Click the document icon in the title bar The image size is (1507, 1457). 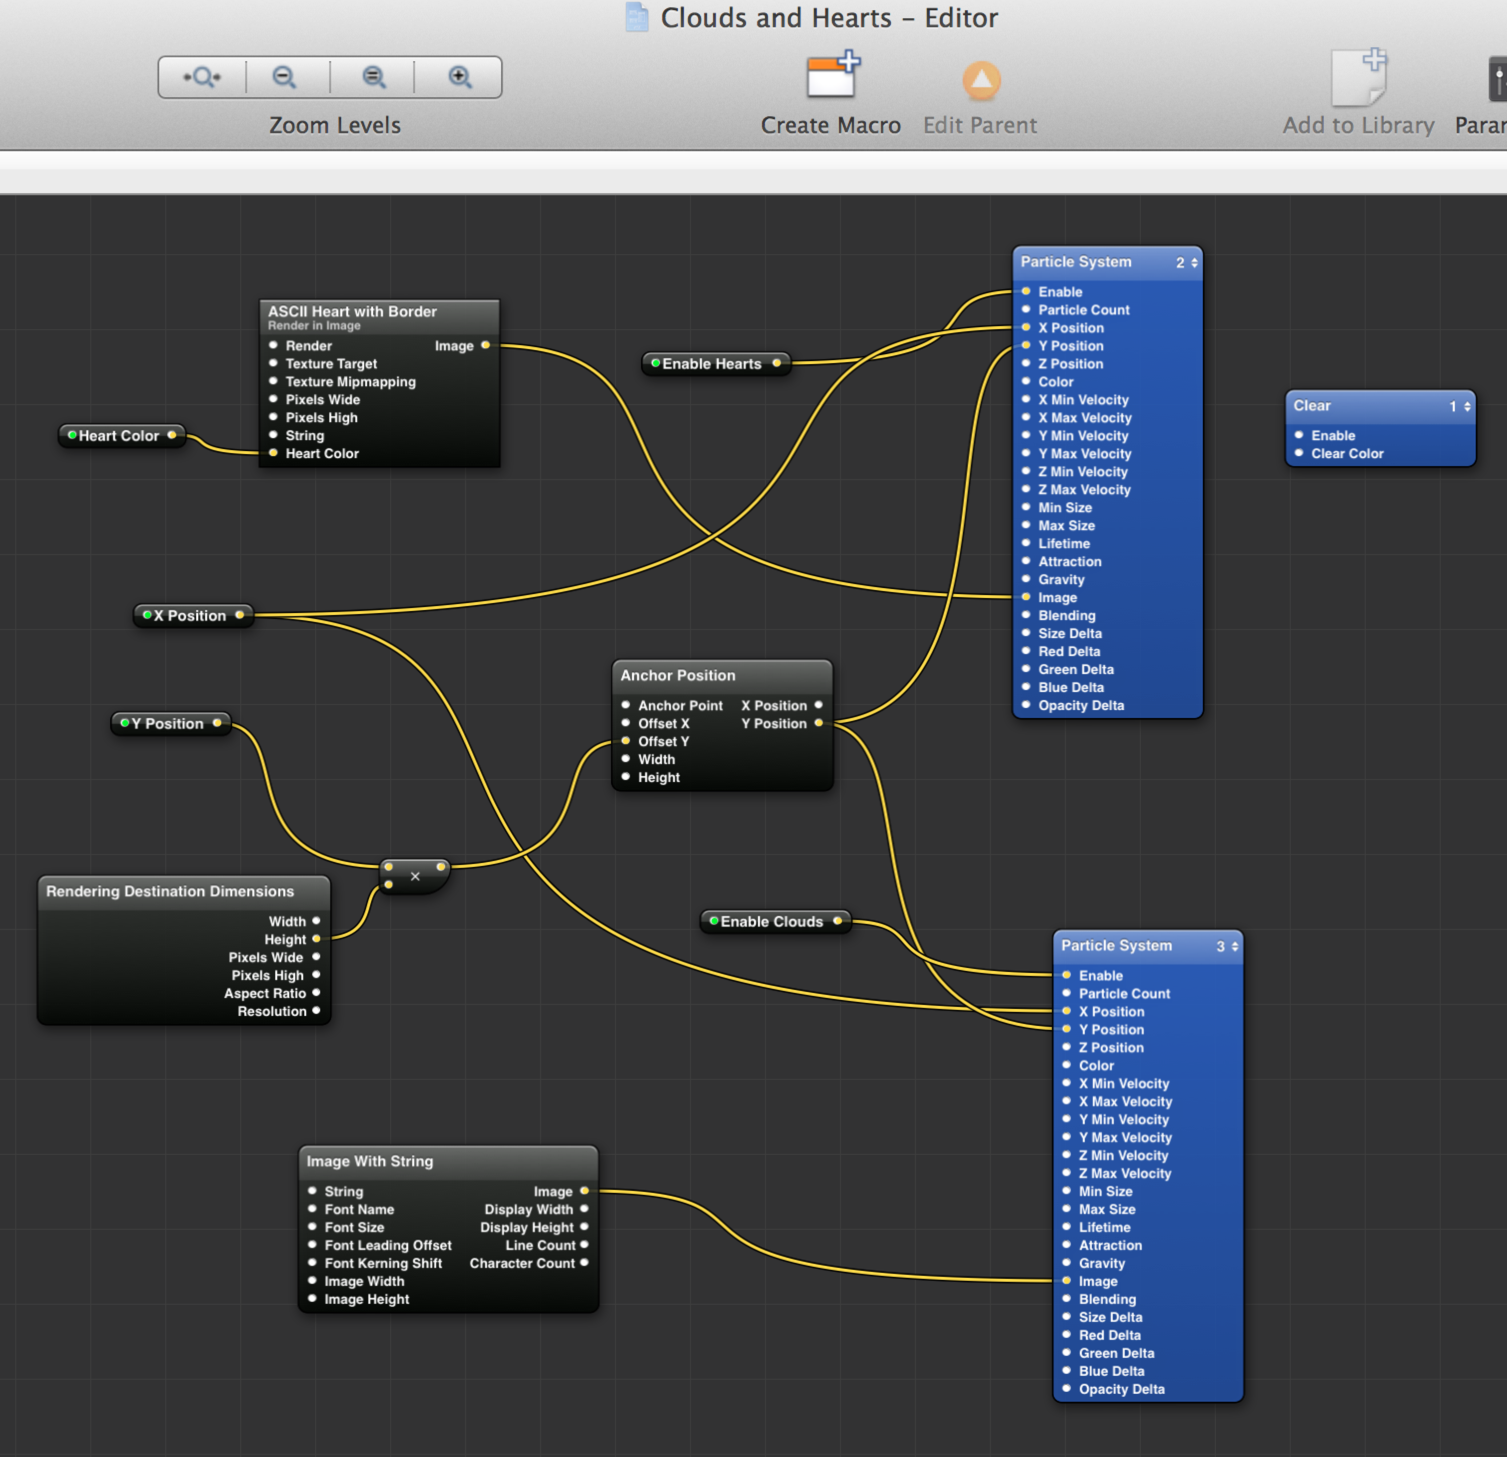coord(637,17)
